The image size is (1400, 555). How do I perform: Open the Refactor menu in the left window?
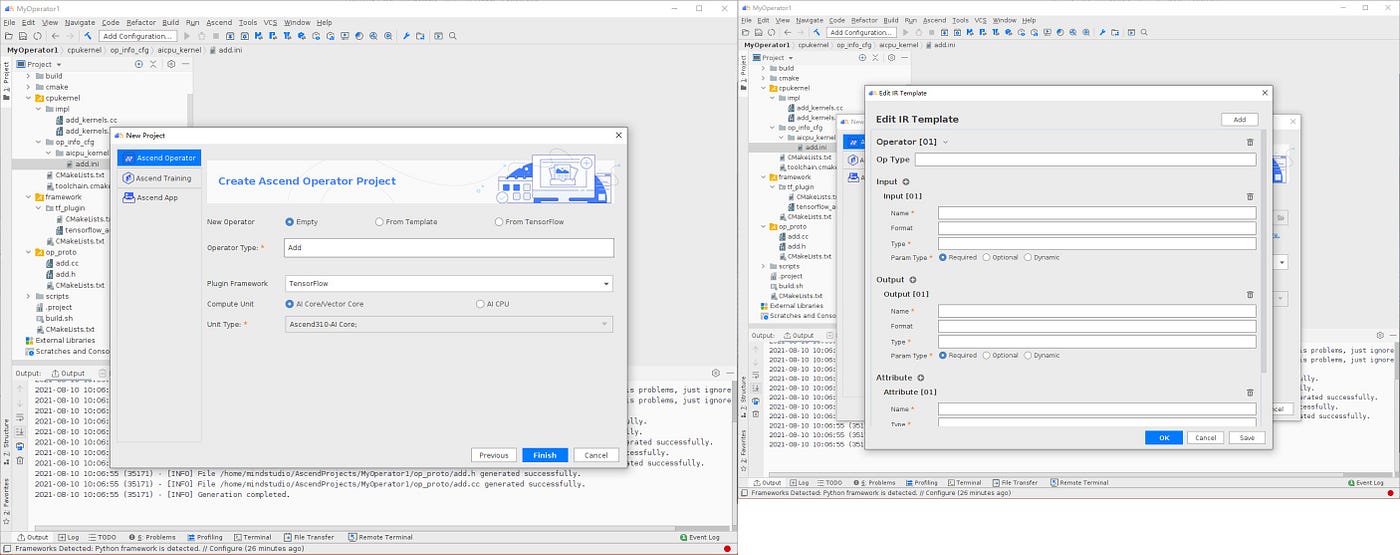click(140, 22)
